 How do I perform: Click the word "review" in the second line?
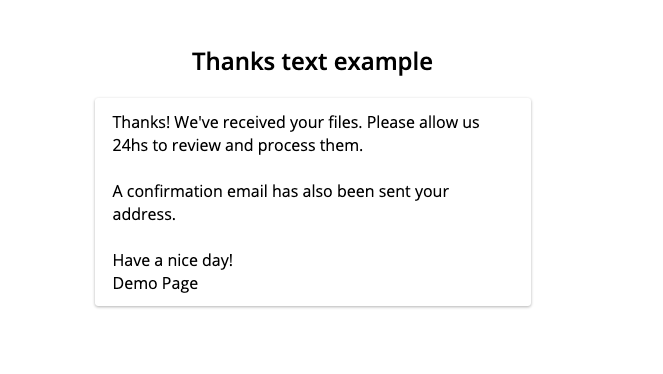(196, 145)
